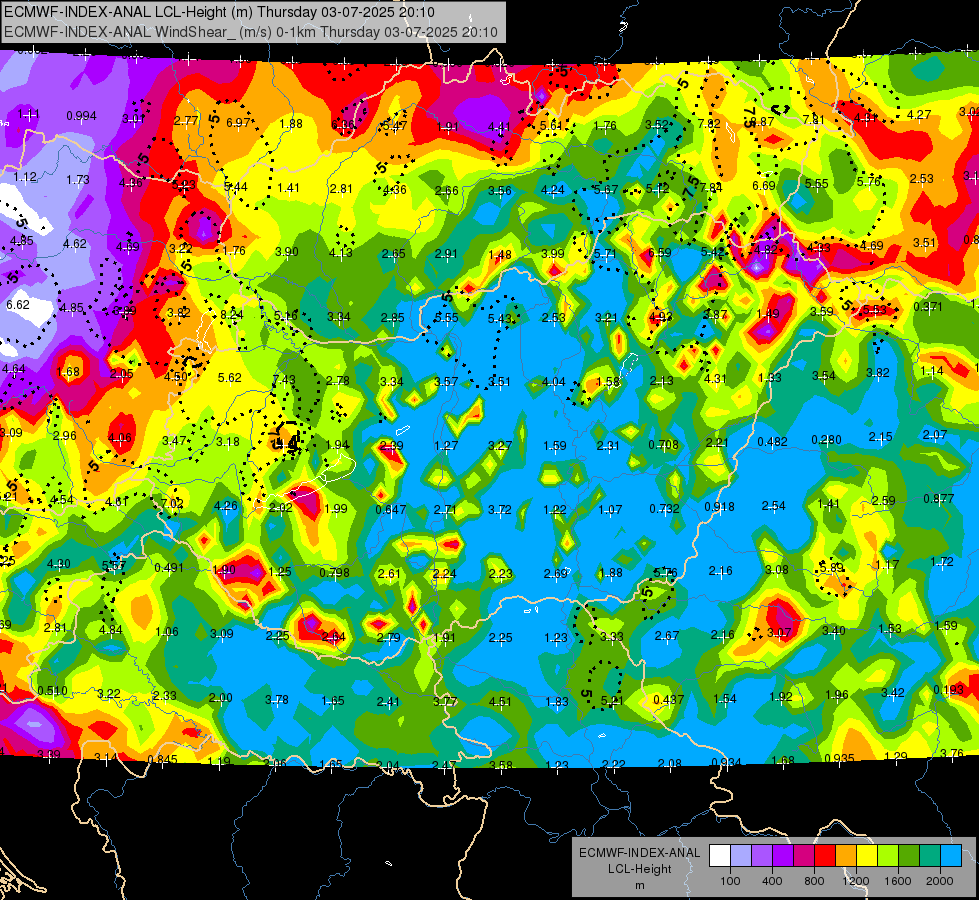The width and height of the screenshot is (979, 900).
Task: Click the grid value 0.708
Action: [663, 445]
